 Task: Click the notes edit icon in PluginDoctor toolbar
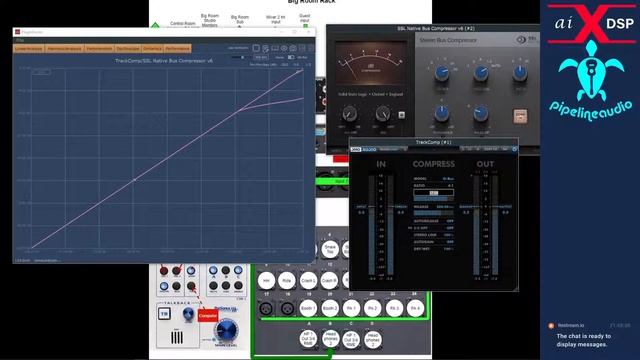pyautogui.click(x=265, y=49)
